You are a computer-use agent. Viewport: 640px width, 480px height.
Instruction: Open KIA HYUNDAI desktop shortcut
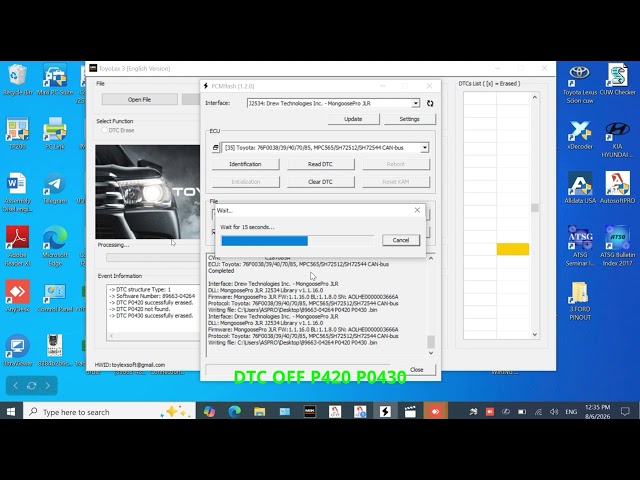tap(618, 139)
